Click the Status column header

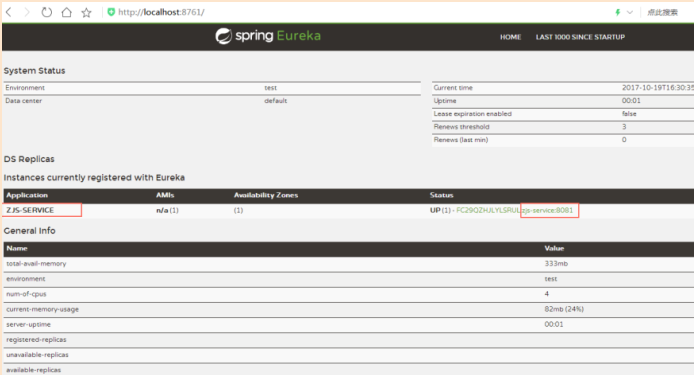442,195
